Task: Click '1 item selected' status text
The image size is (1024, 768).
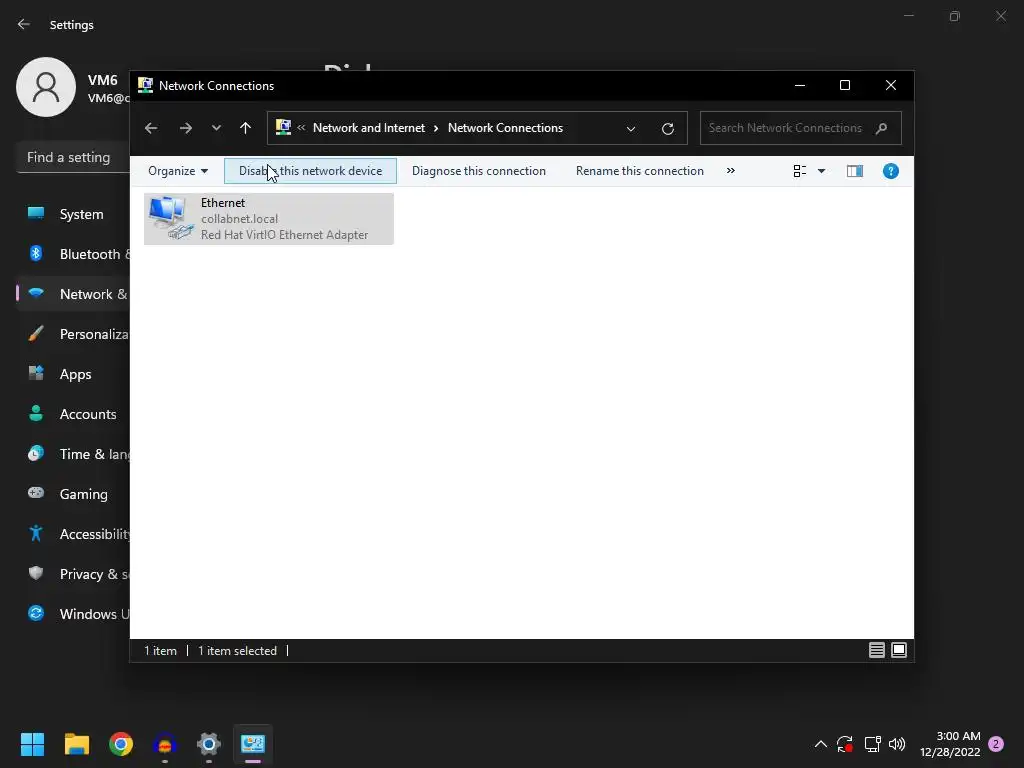Action: (x=237, y=651)
